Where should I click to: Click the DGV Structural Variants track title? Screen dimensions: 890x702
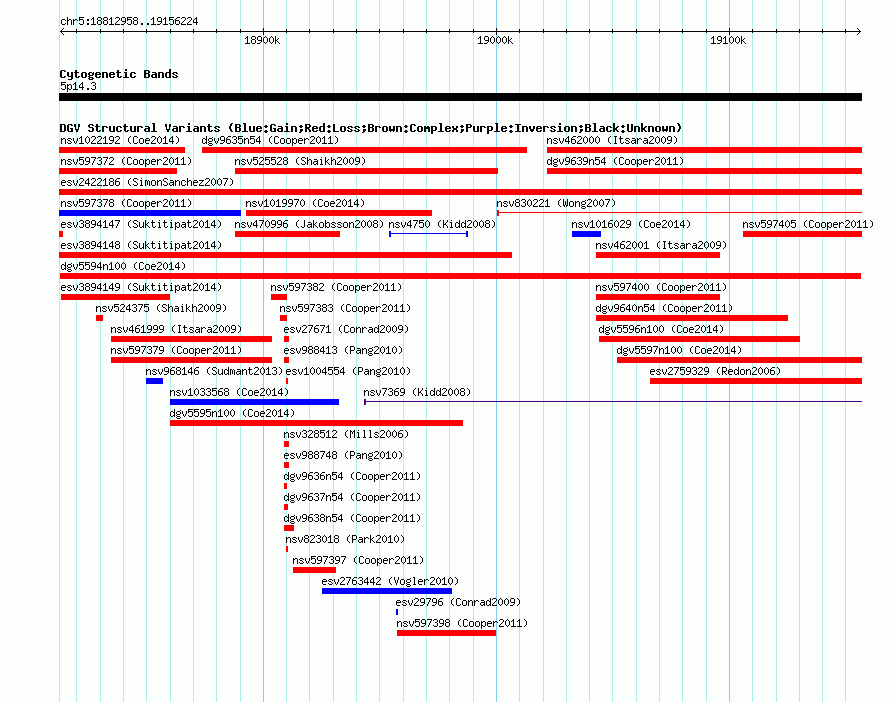(371, 128)
